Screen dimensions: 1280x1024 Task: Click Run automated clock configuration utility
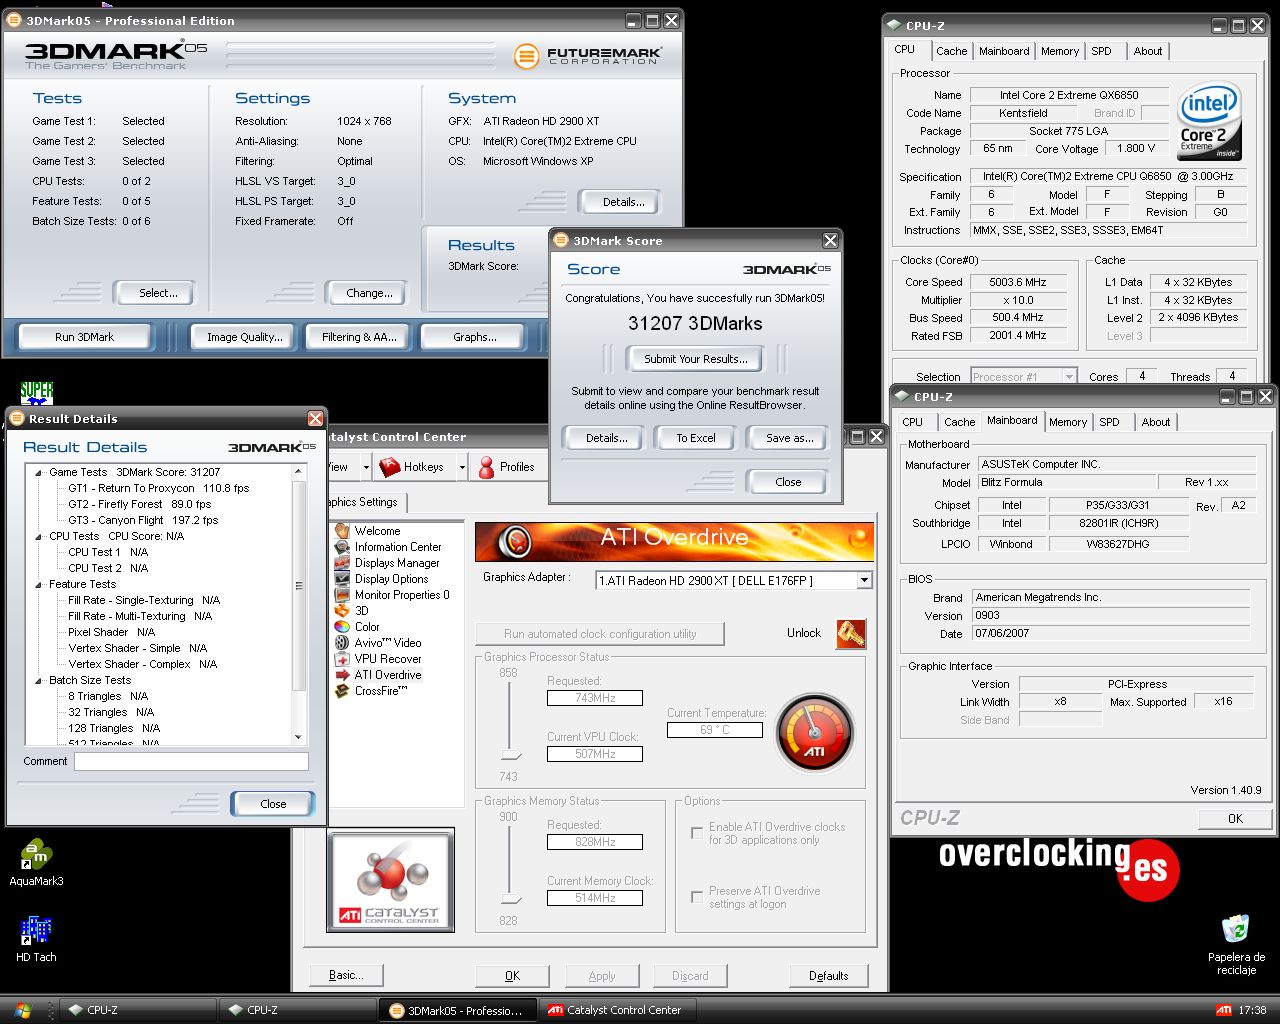(600, 634)
